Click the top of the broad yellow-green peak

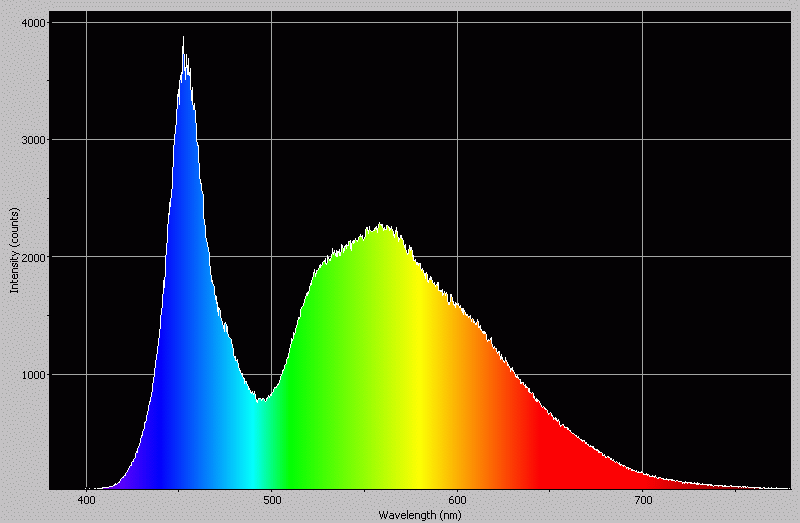380,226
